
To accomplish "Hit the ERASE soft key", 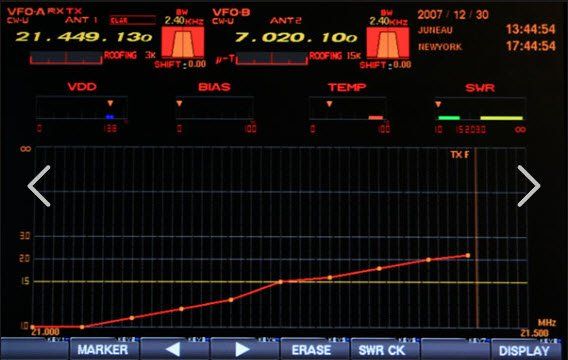I will [314, 350].
